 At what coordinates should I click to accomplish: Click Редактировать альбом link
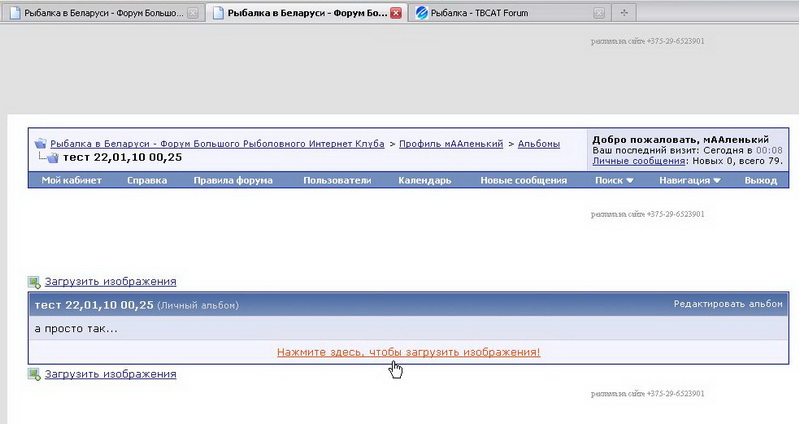coord(727,304)
